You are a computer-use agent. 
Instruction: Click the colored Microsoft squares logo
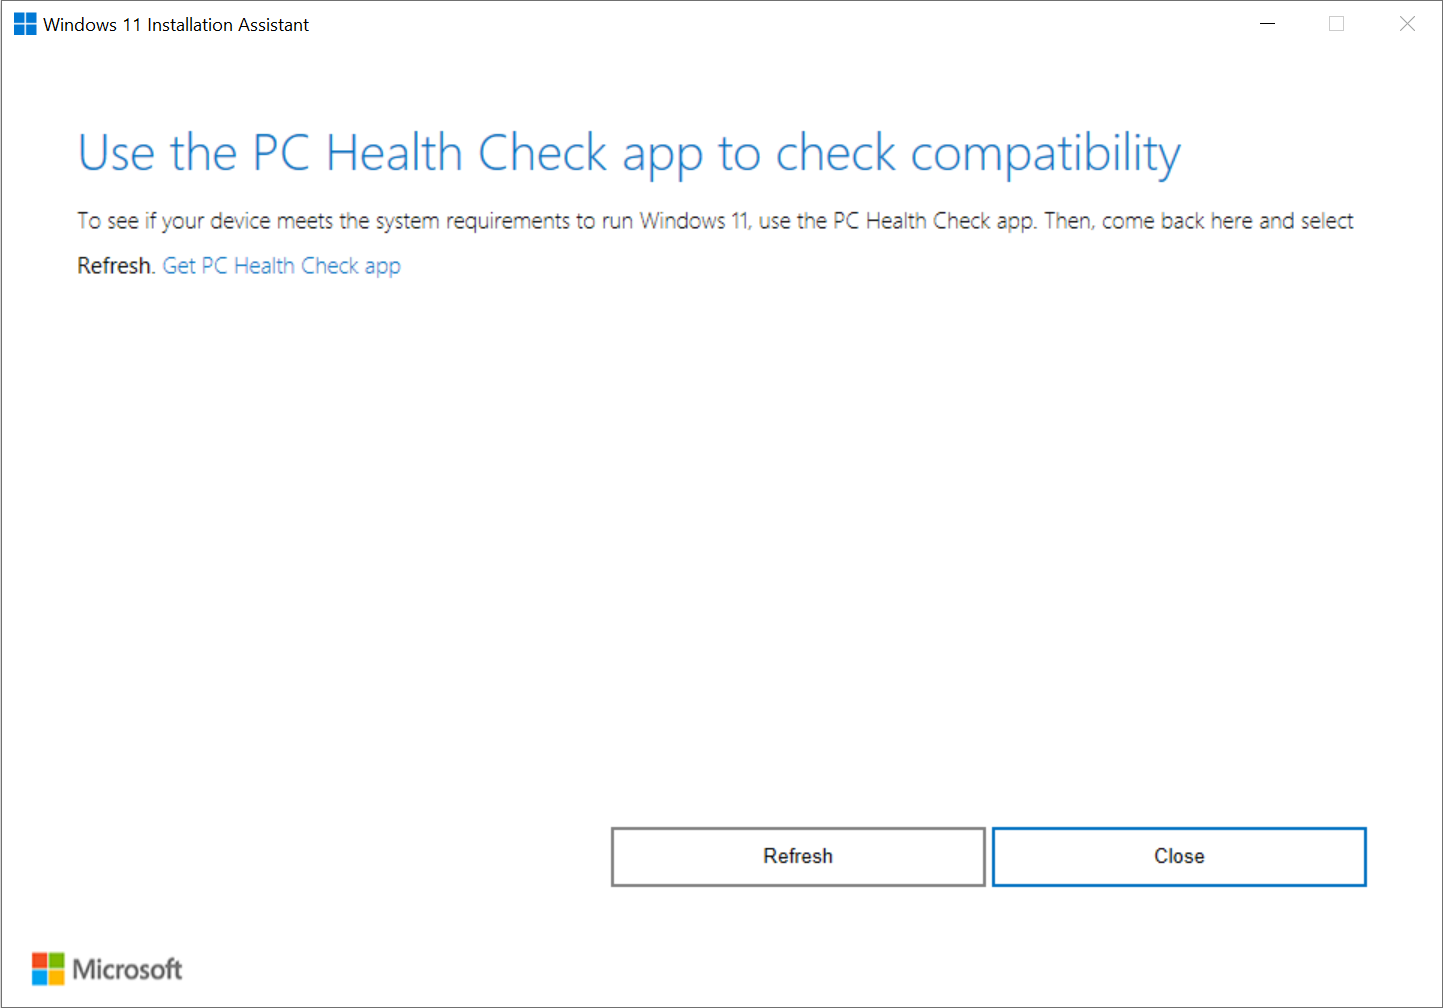coord(46,968)
